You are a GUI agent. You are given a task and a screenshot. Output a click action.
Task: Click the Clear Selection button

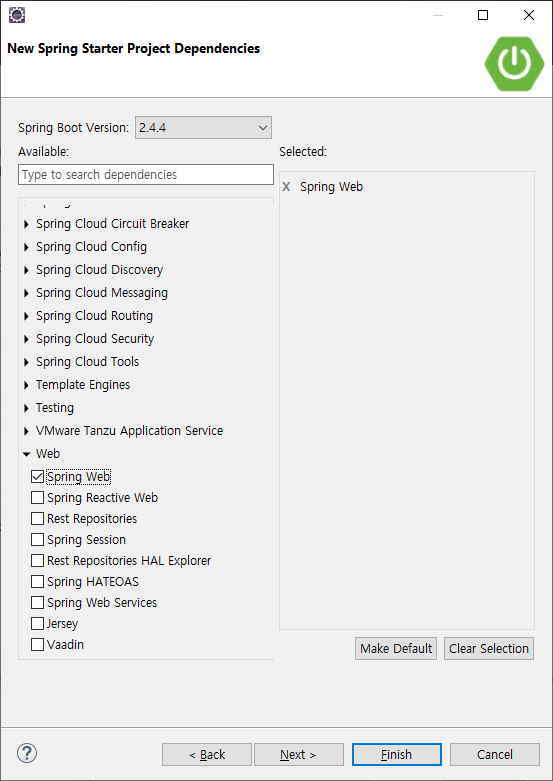[489, 649]
